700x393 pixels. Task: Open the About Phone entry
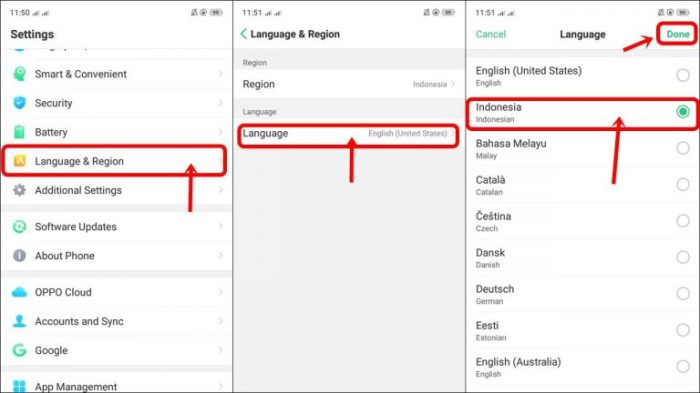[x=116, y=255]
